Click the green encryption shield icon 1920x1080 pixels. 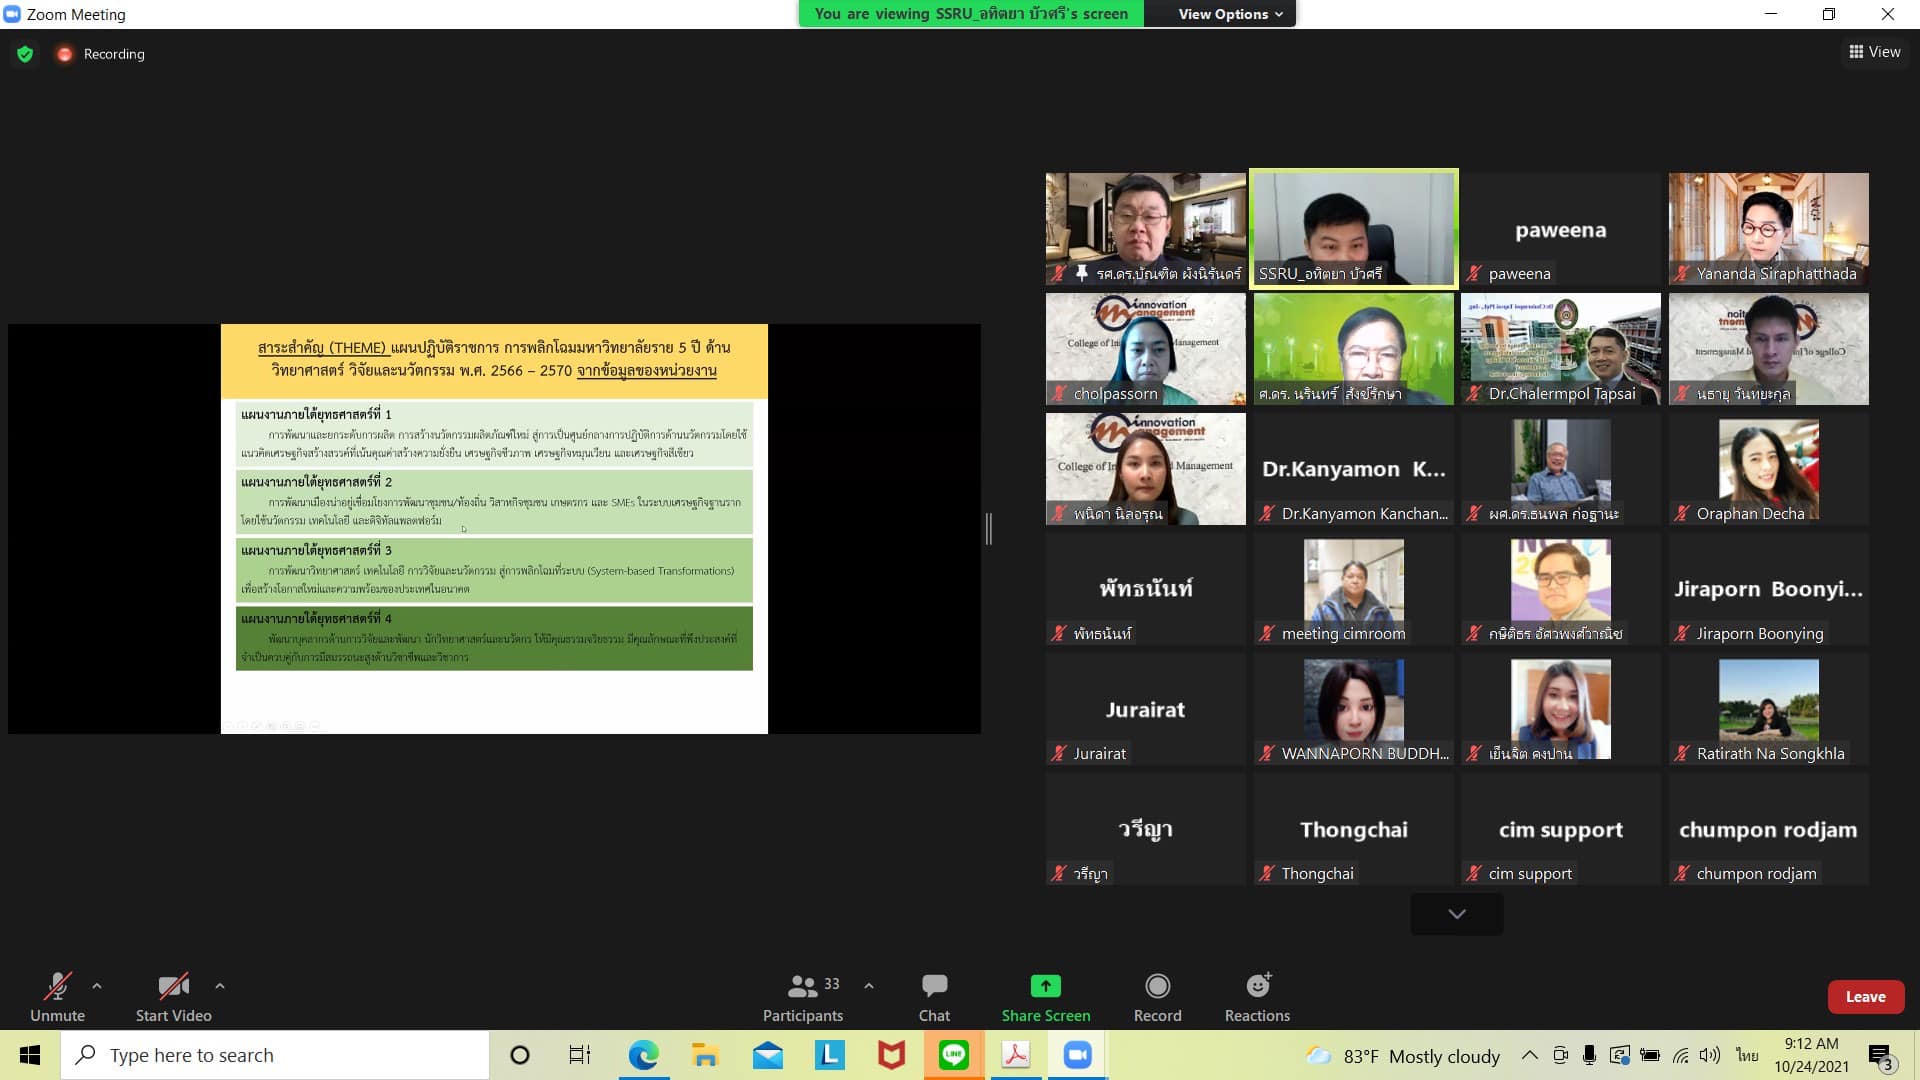pyautogui.click(x=25, y=54)
